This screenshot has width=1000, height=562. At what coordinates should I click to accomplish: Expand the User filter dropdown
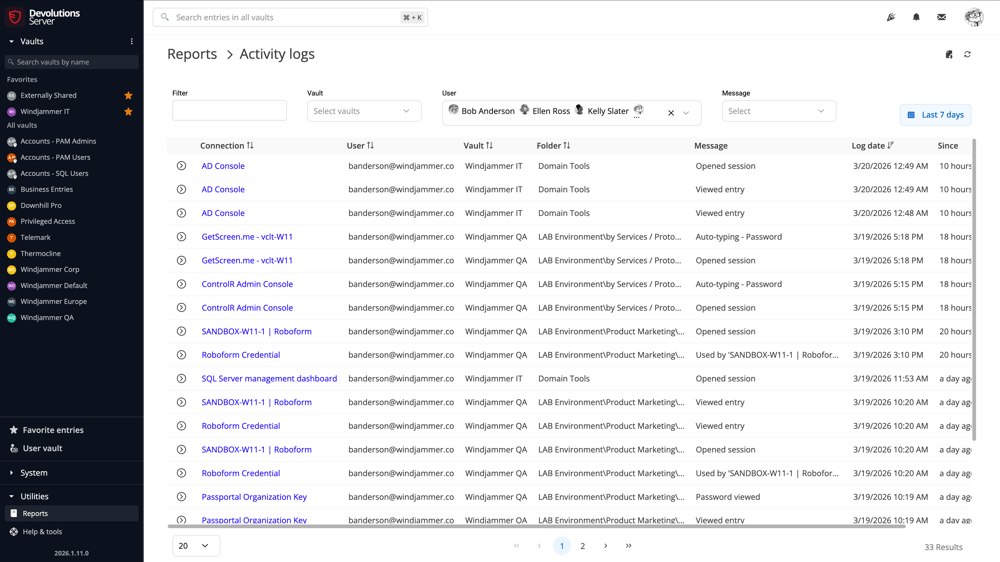click(686, 113)
